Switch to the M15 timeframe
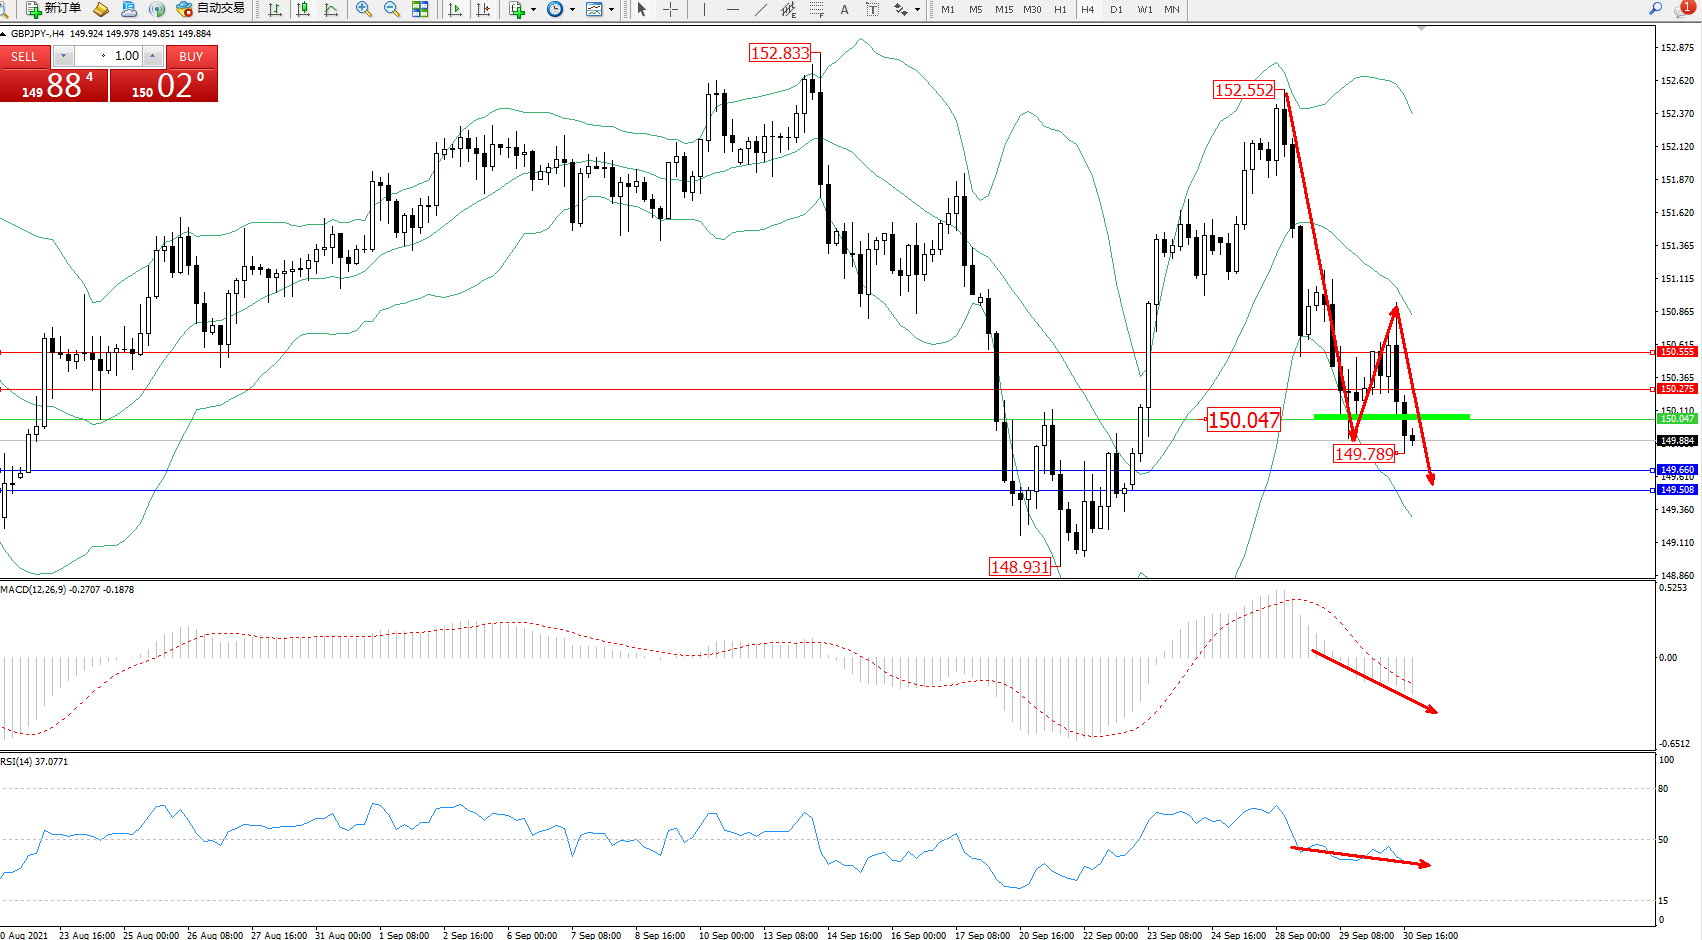 click(x=1004, y=9)
